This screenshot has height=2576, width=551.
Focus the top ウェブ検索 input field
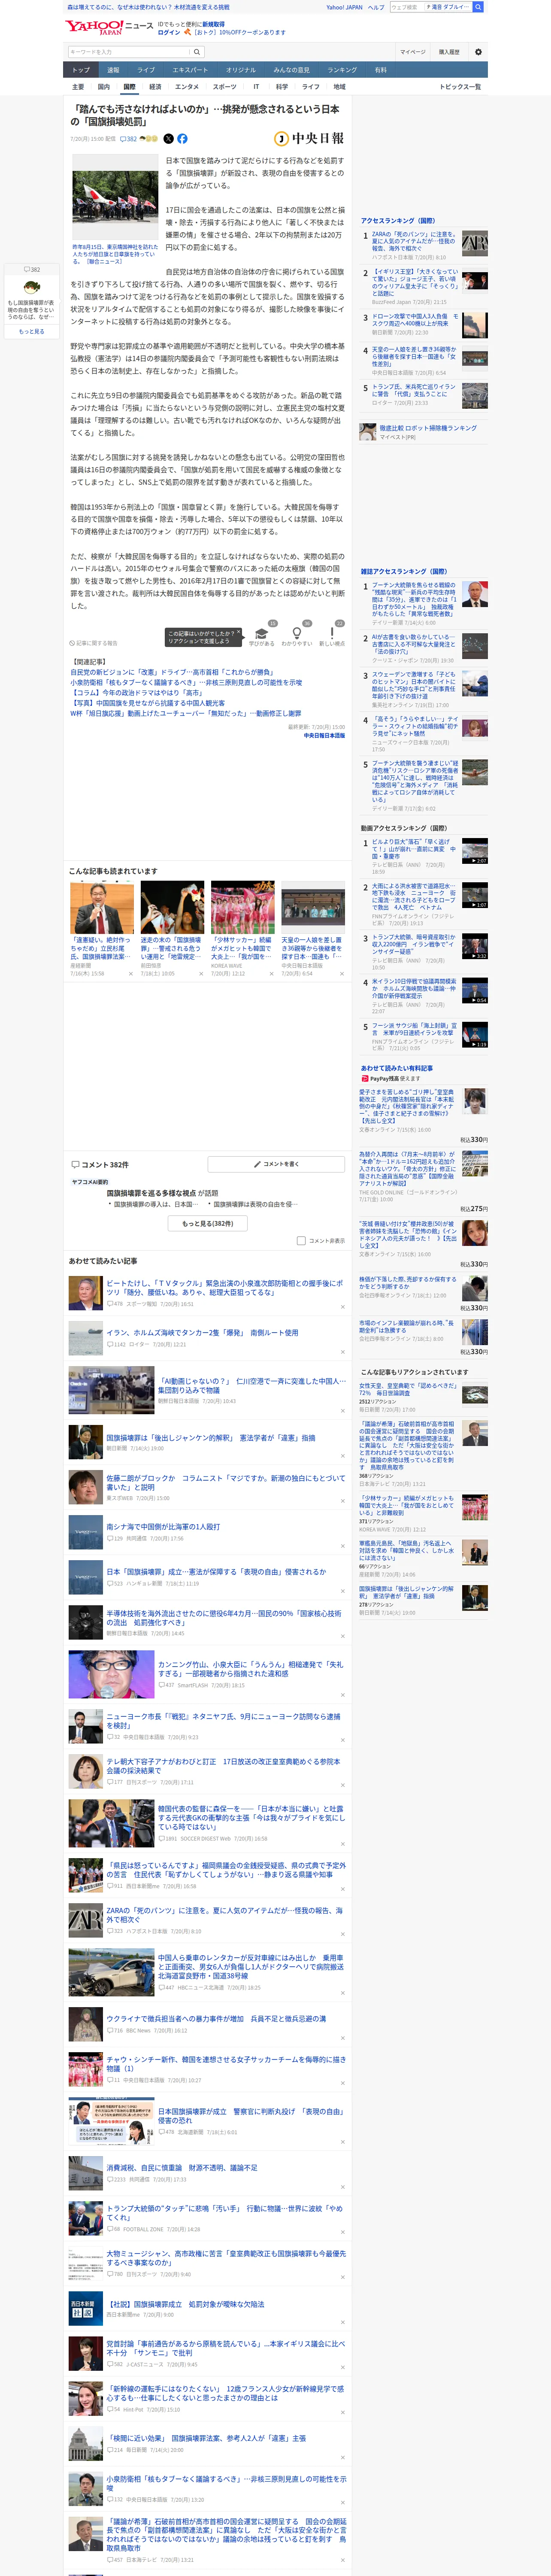(407, 7)
